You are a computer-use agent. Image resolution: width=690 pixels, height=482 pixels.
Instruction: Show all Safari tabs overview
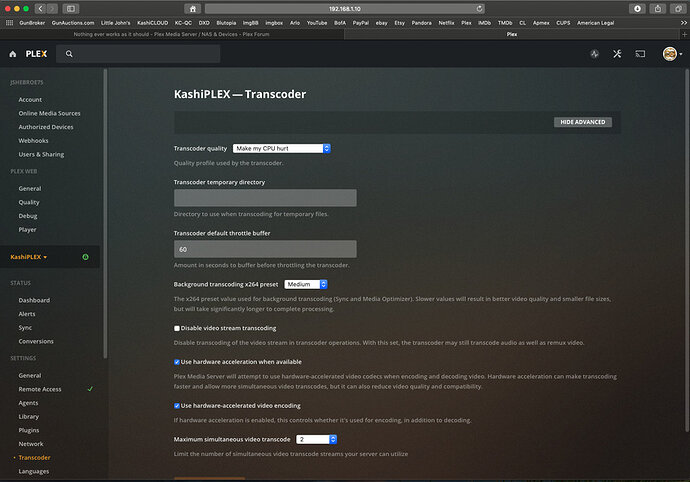678,8
